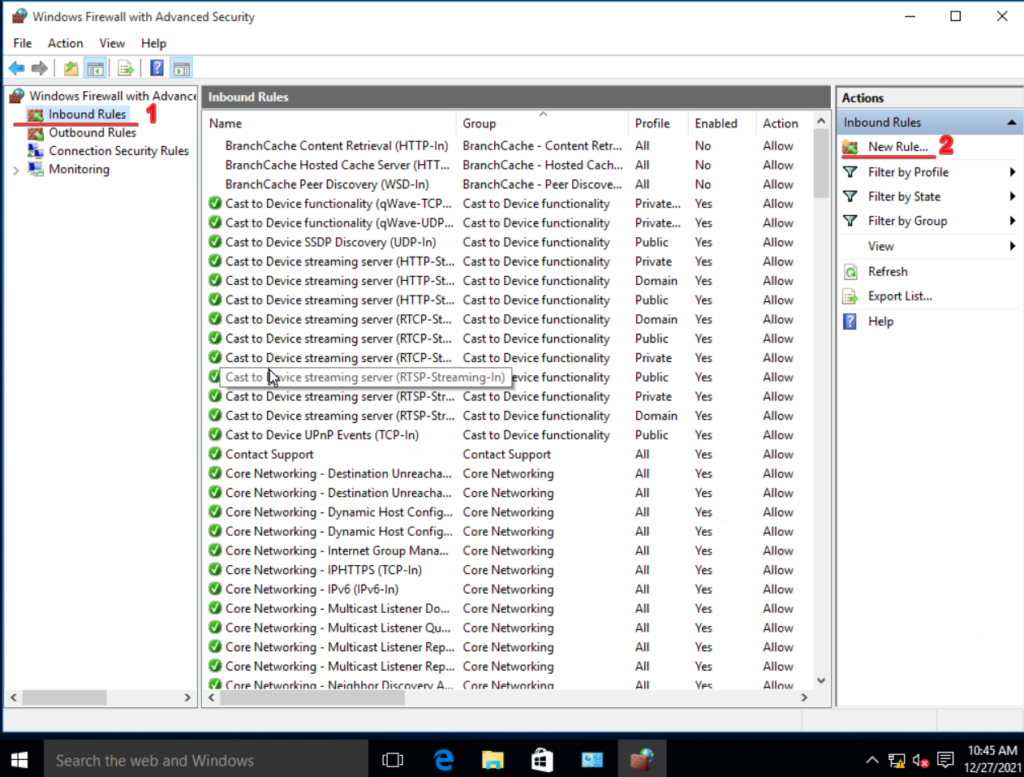
Task: Click green check icon for Contact Support rule
Action: click(x=215, y=454)
